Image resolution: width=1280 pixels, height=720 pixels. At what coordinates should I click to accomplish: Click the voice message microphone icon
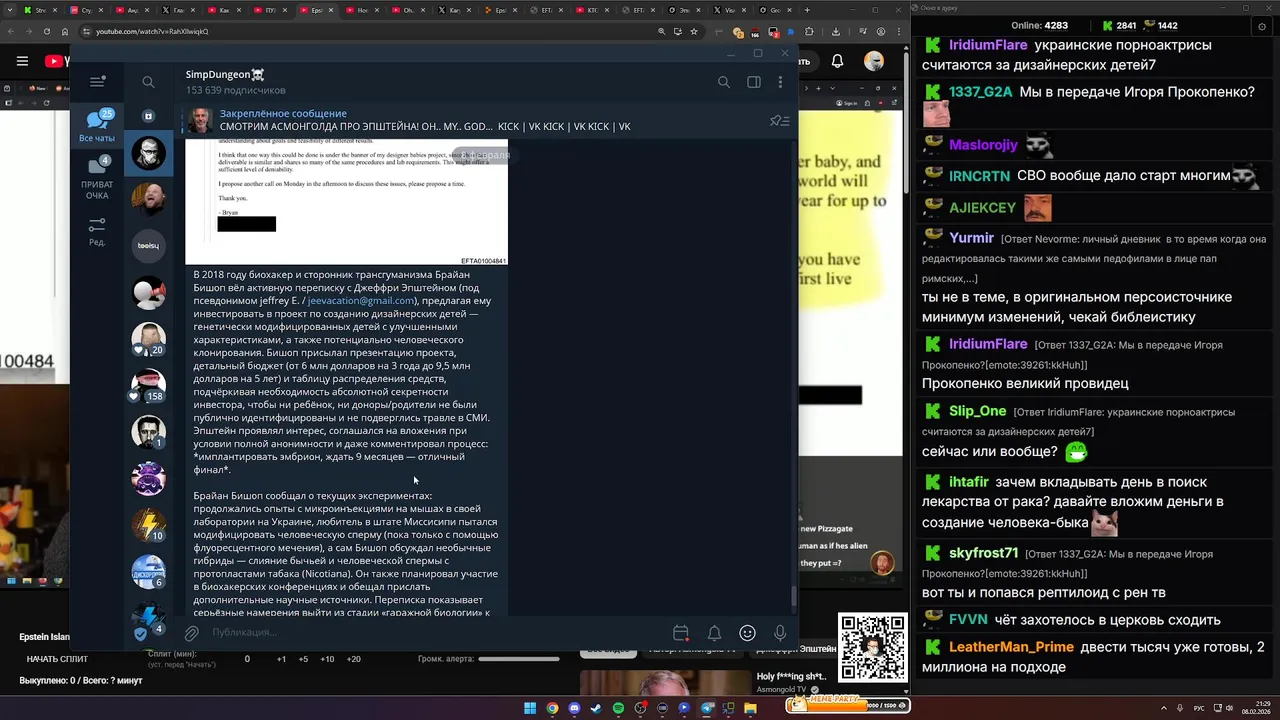[x=780, y=633]
